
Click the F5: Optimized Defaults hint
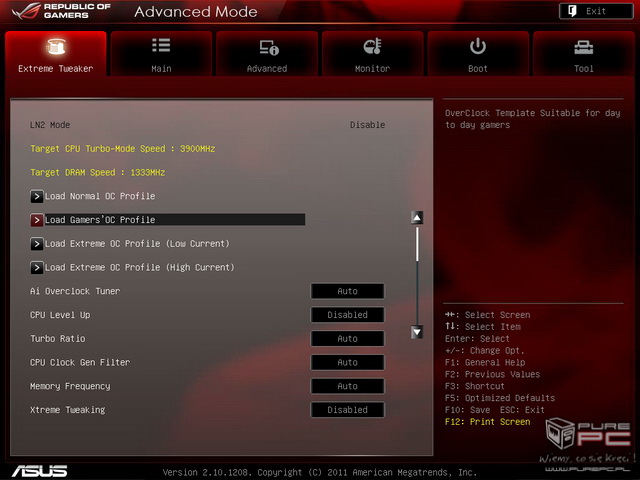tap(500, 398)
